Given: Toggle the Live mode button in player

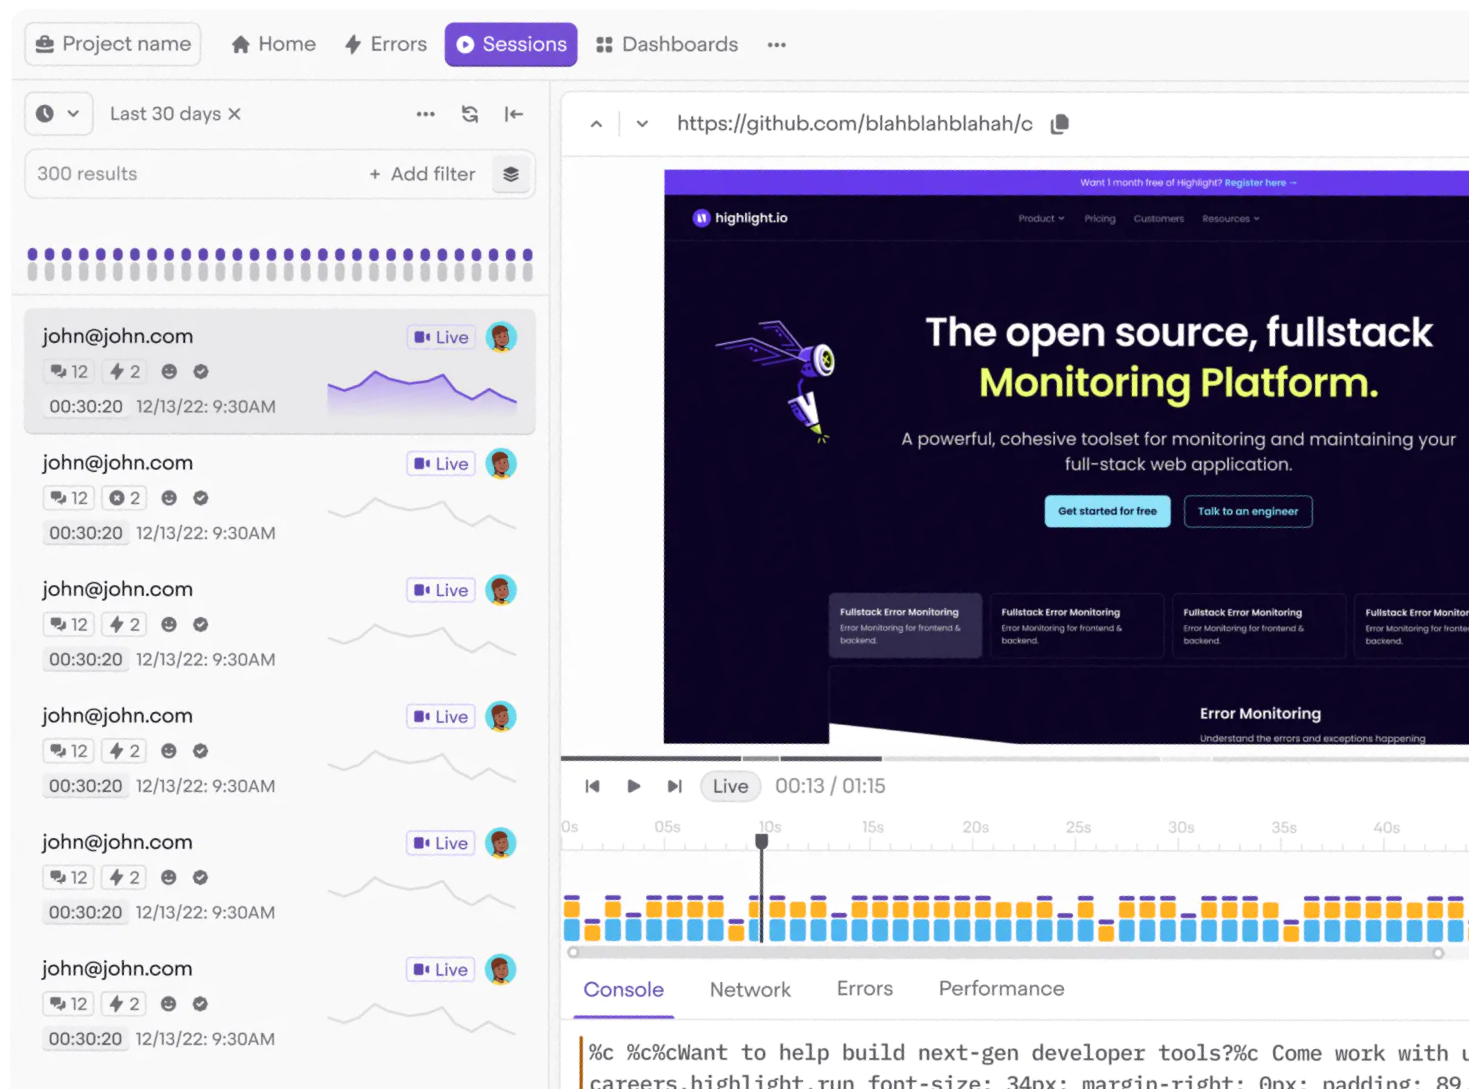Looking at the screenshot, I should coord(730,787).
